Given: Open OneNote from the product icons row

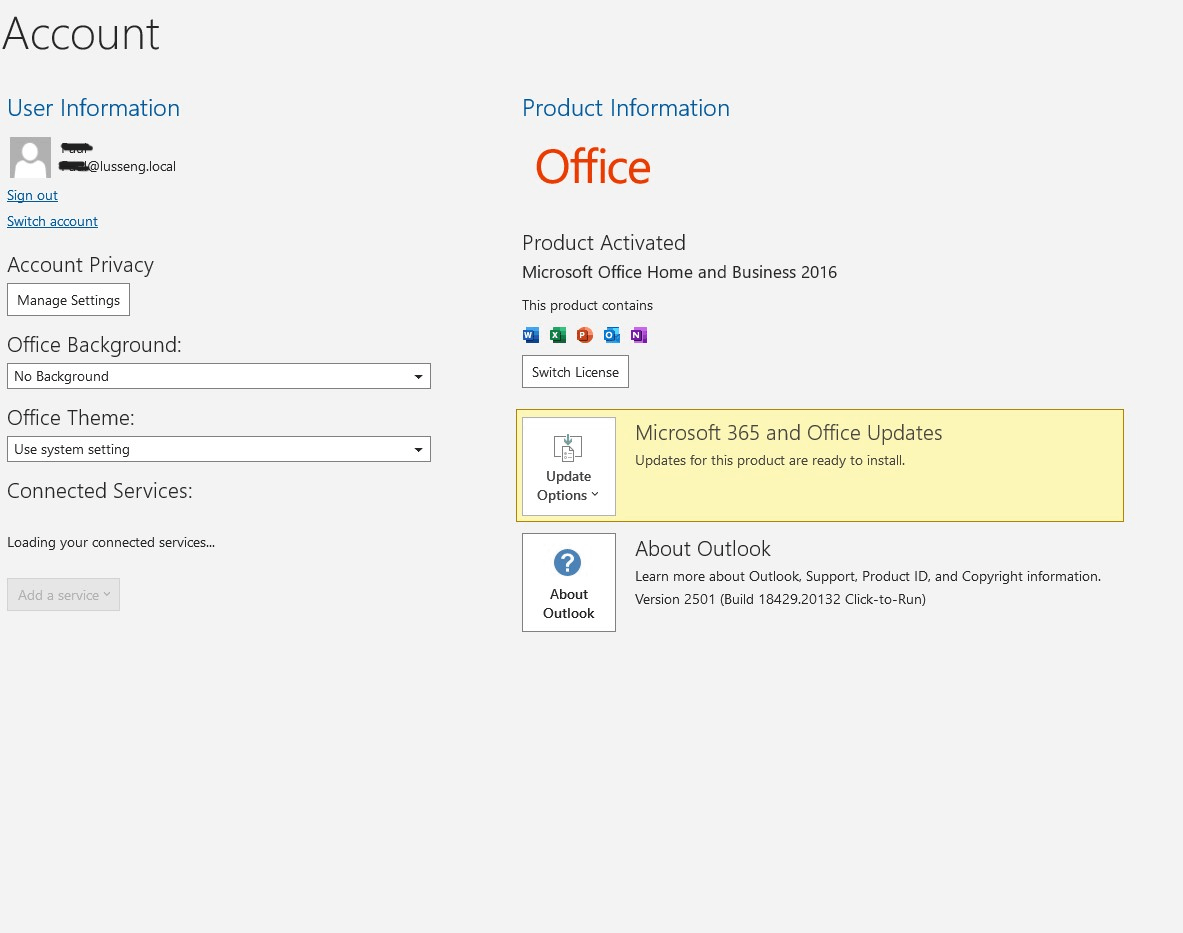Looking at the screenshot, I should coord(638,335).
